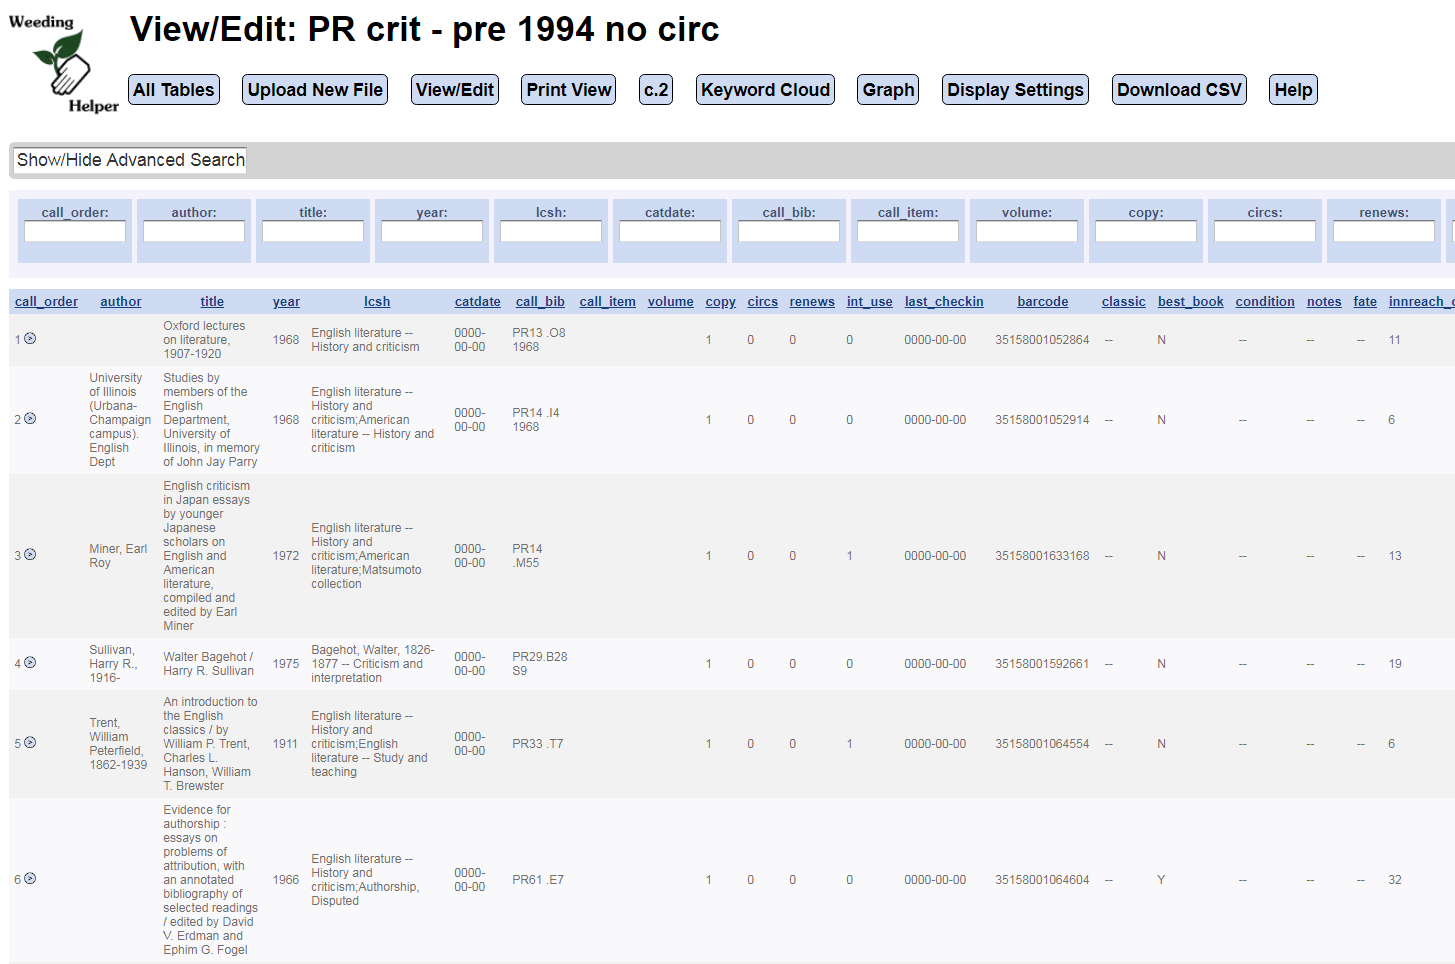This screenshot has height=964, width=1455.
Task: Open Print View
Action: [x=568, y=90]
